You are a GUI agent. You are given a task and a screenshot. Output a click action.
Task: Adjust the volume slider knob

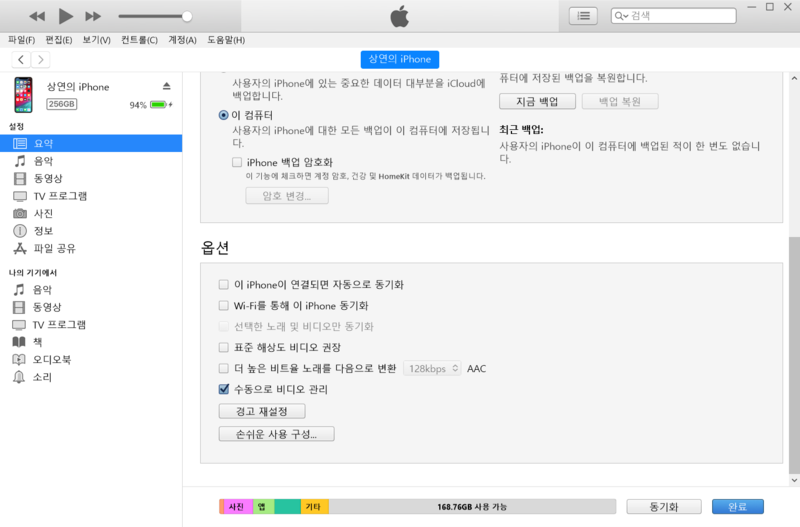point(187,16)
